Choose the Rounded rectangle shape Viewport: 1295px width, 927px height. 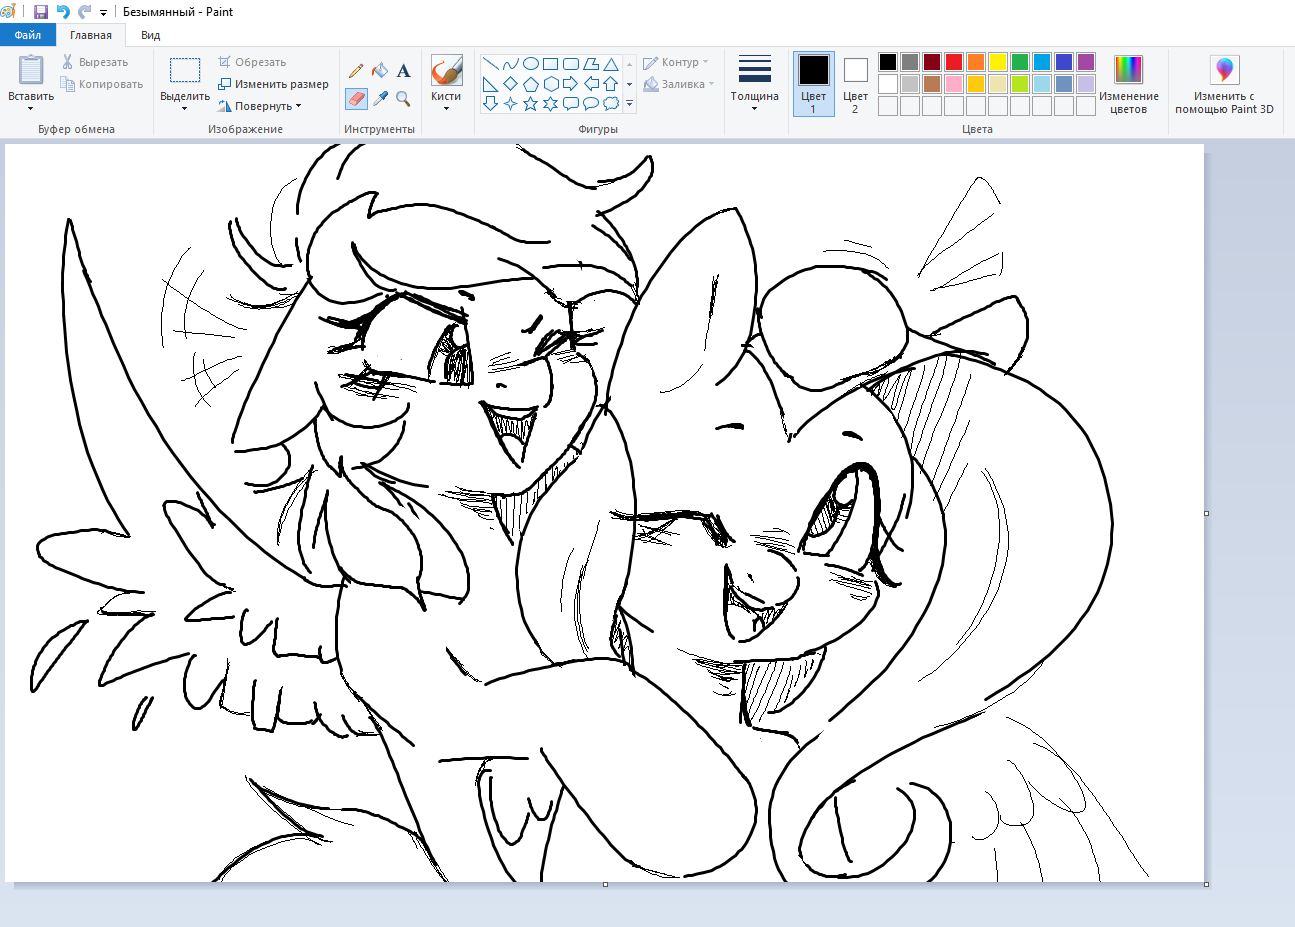571,64
